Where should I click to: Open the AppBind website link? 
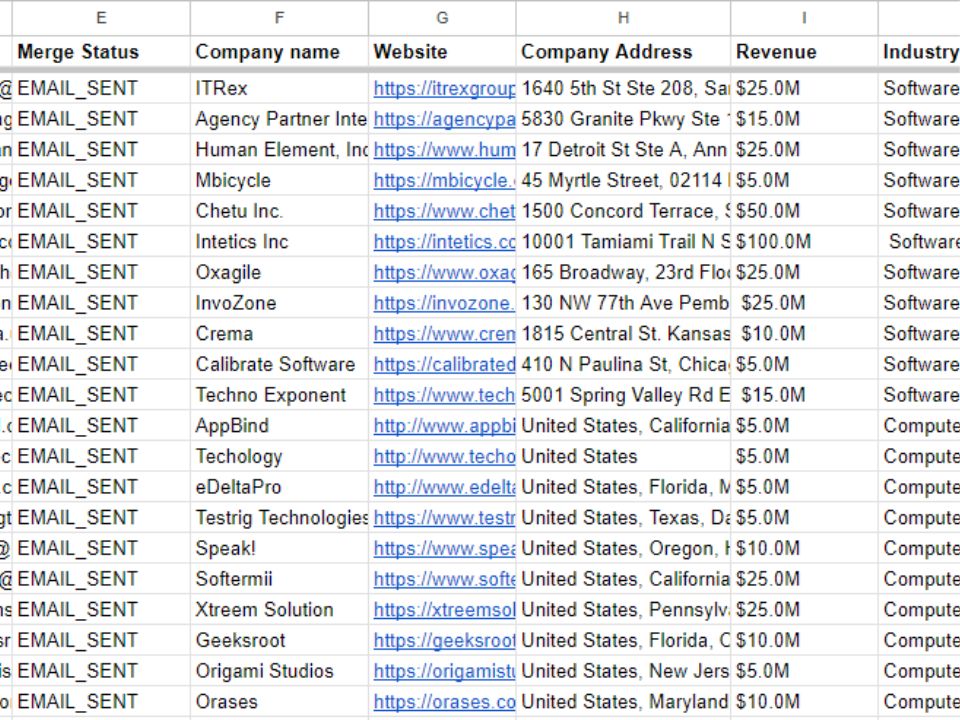[444, 426]
